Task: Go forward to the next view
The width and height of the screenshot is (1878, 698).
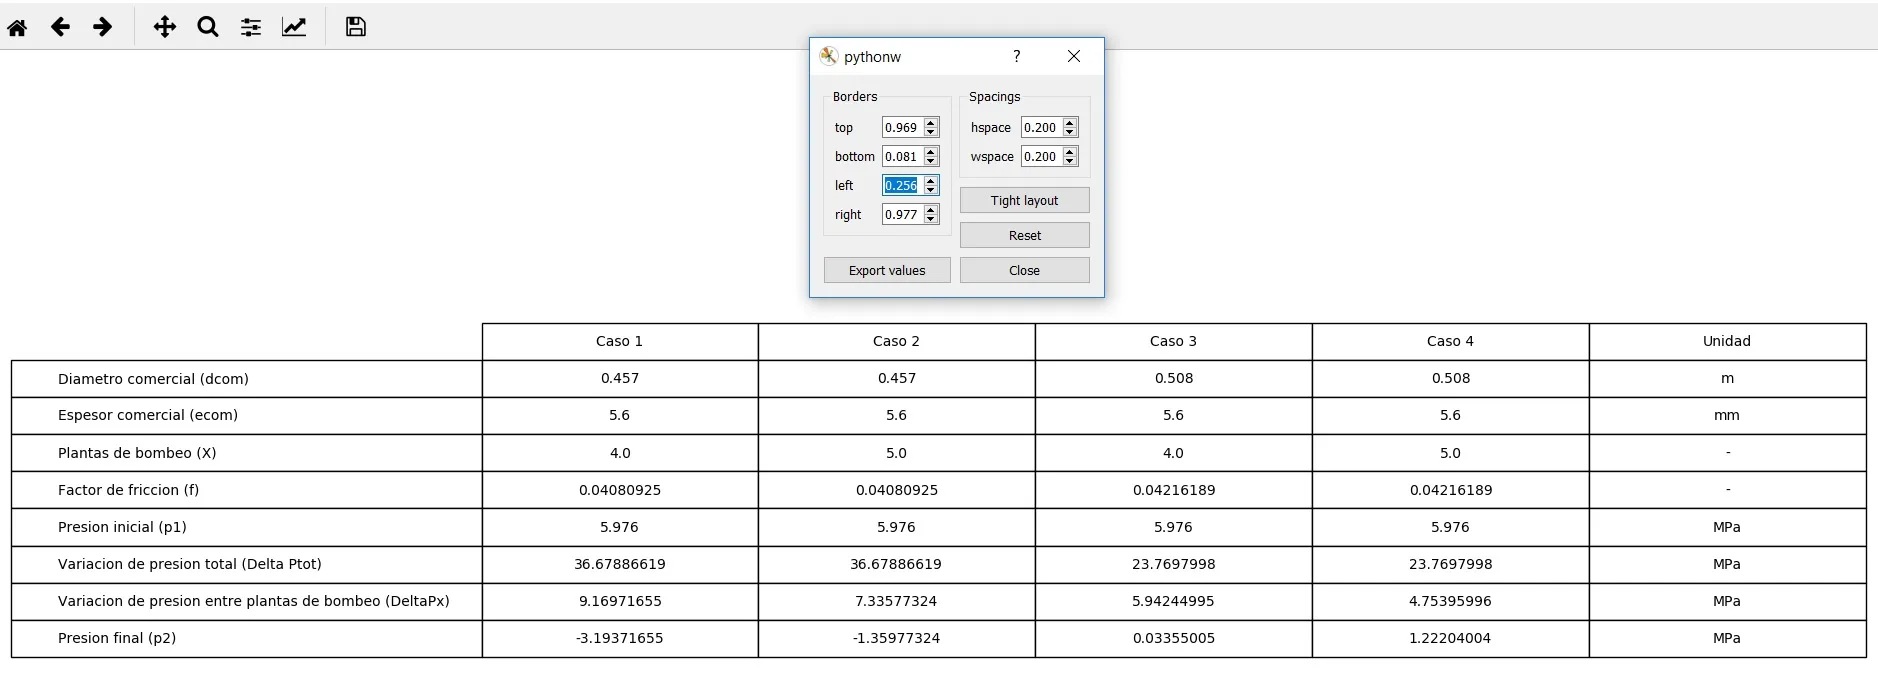Action: [x=102, y=27]
